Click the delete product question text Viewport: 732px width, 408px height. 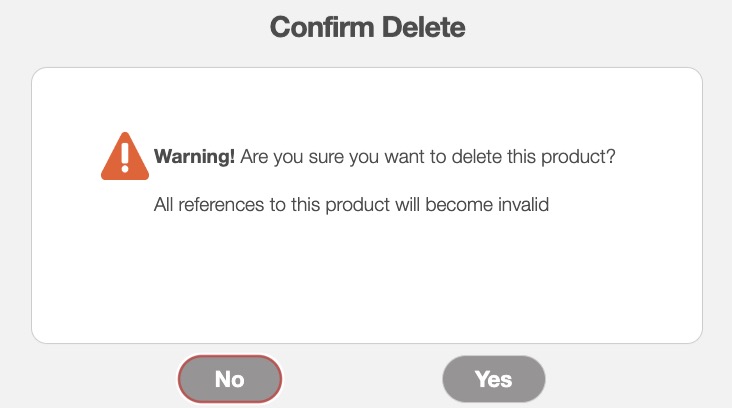(435, 158)
